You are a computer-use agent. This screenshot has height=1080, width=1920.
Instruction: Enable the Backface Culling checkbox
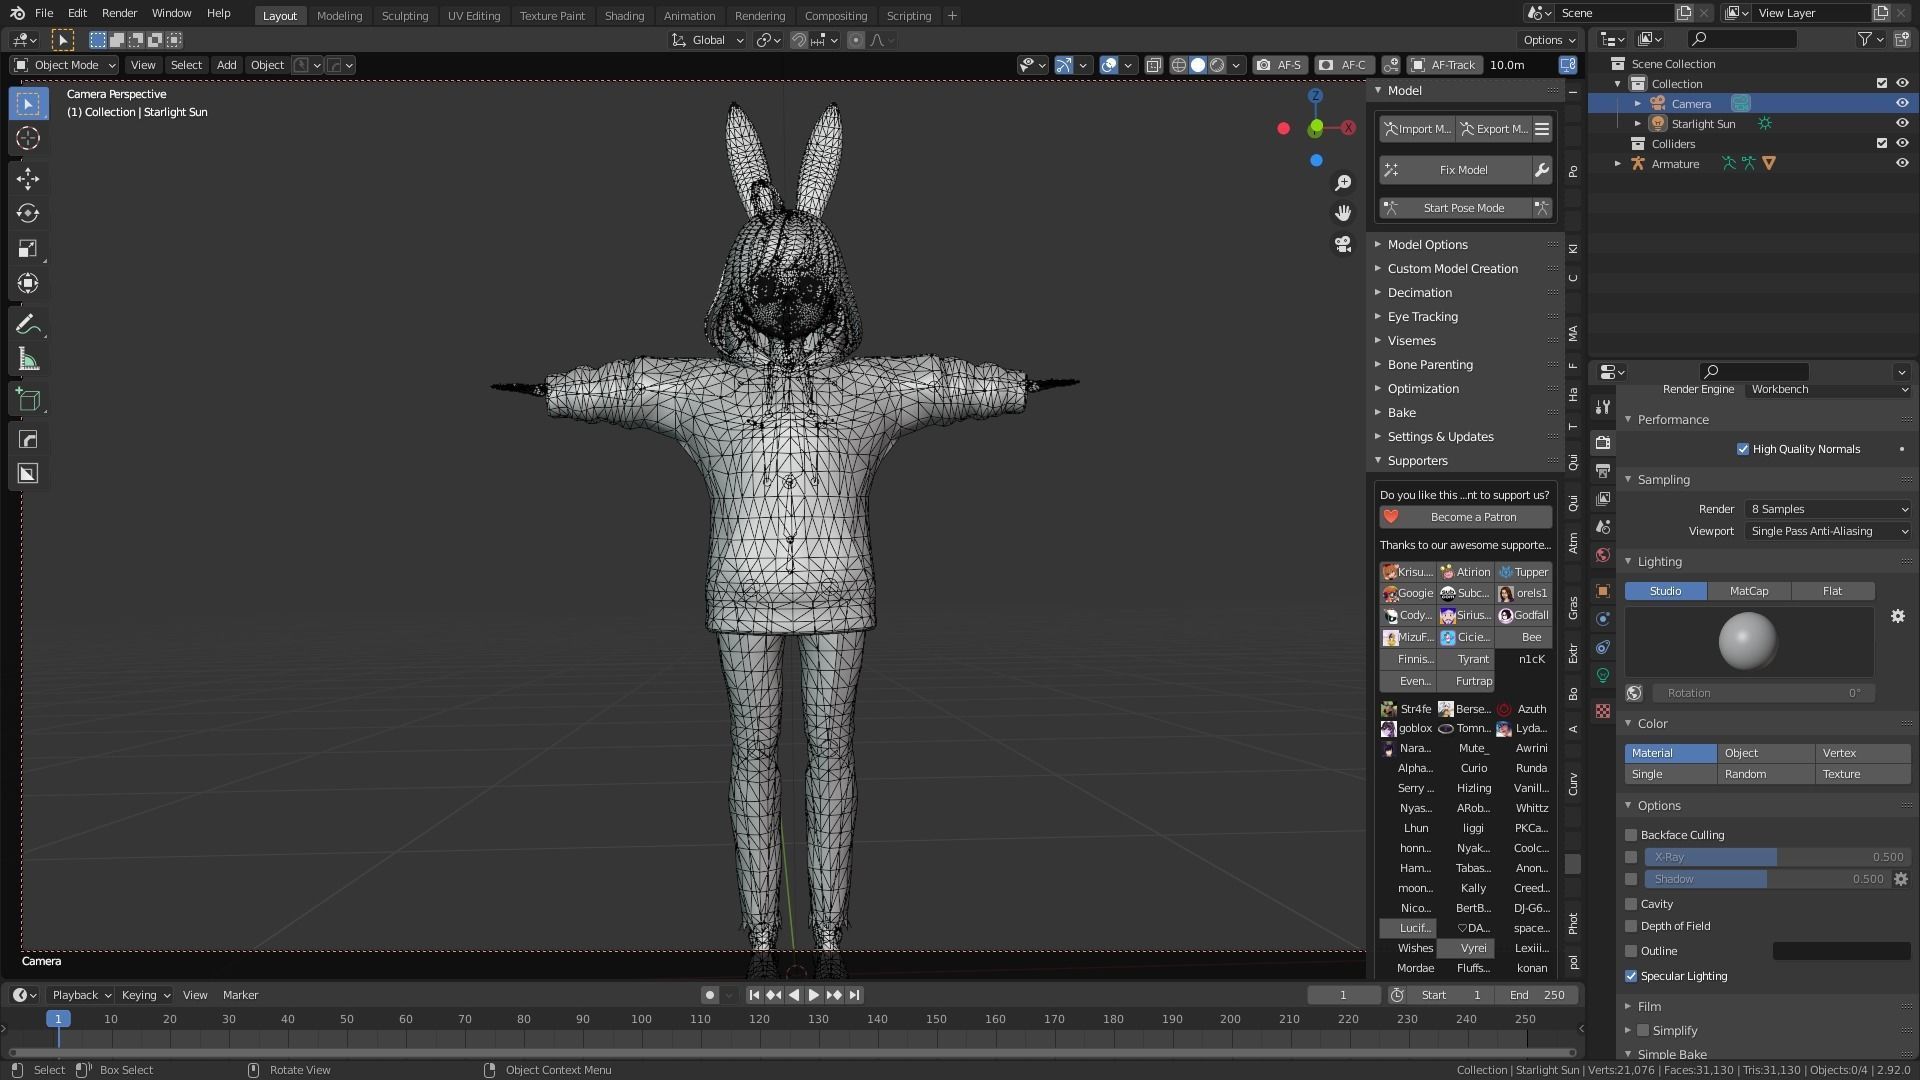click(1631, 835)
